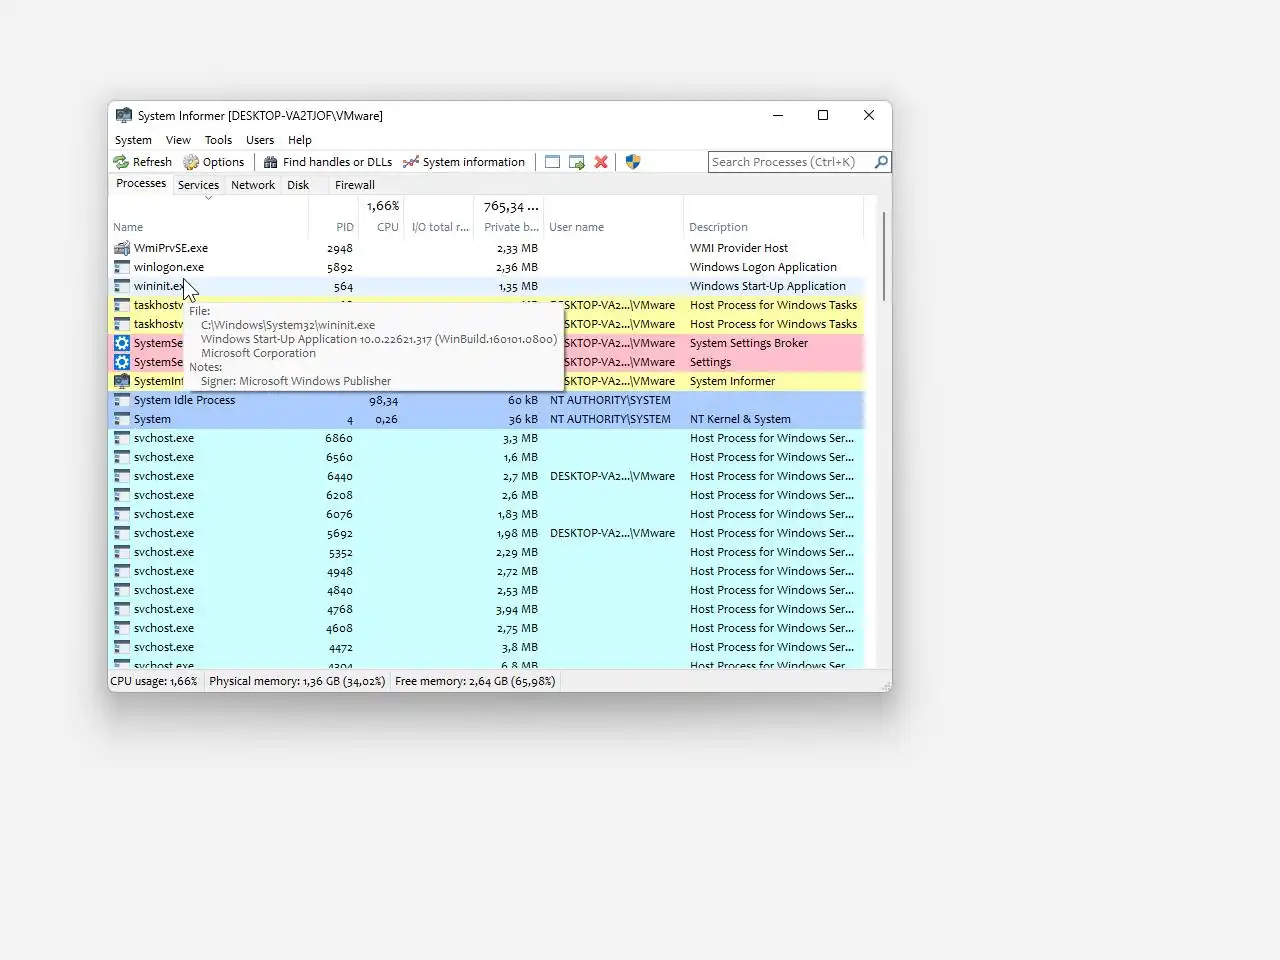1280x960 pixels.
Task: Click gear icon of System Settings Broker row
Action: pyautogui.click(x=122, y=343)
